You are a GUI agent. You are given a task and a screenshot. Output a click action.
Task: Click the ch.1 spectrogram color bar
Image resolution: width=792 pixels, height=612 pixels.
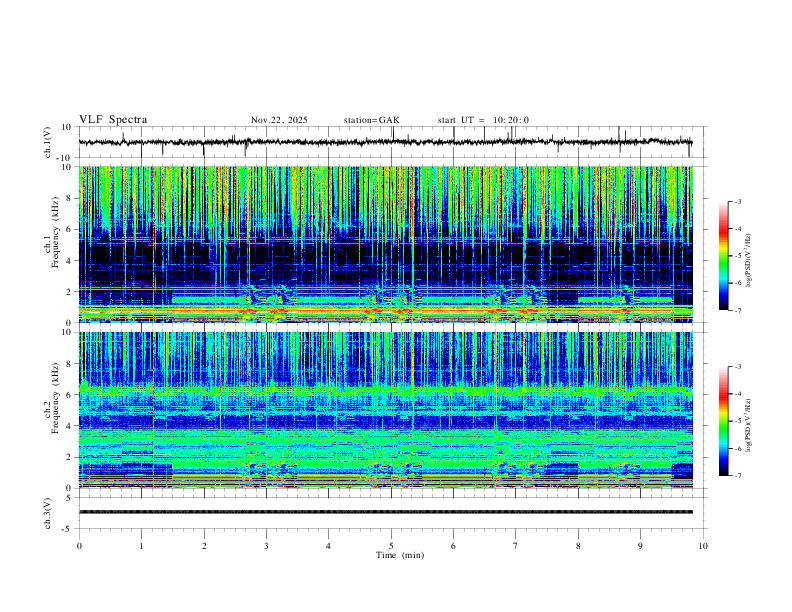pos(723,256)
